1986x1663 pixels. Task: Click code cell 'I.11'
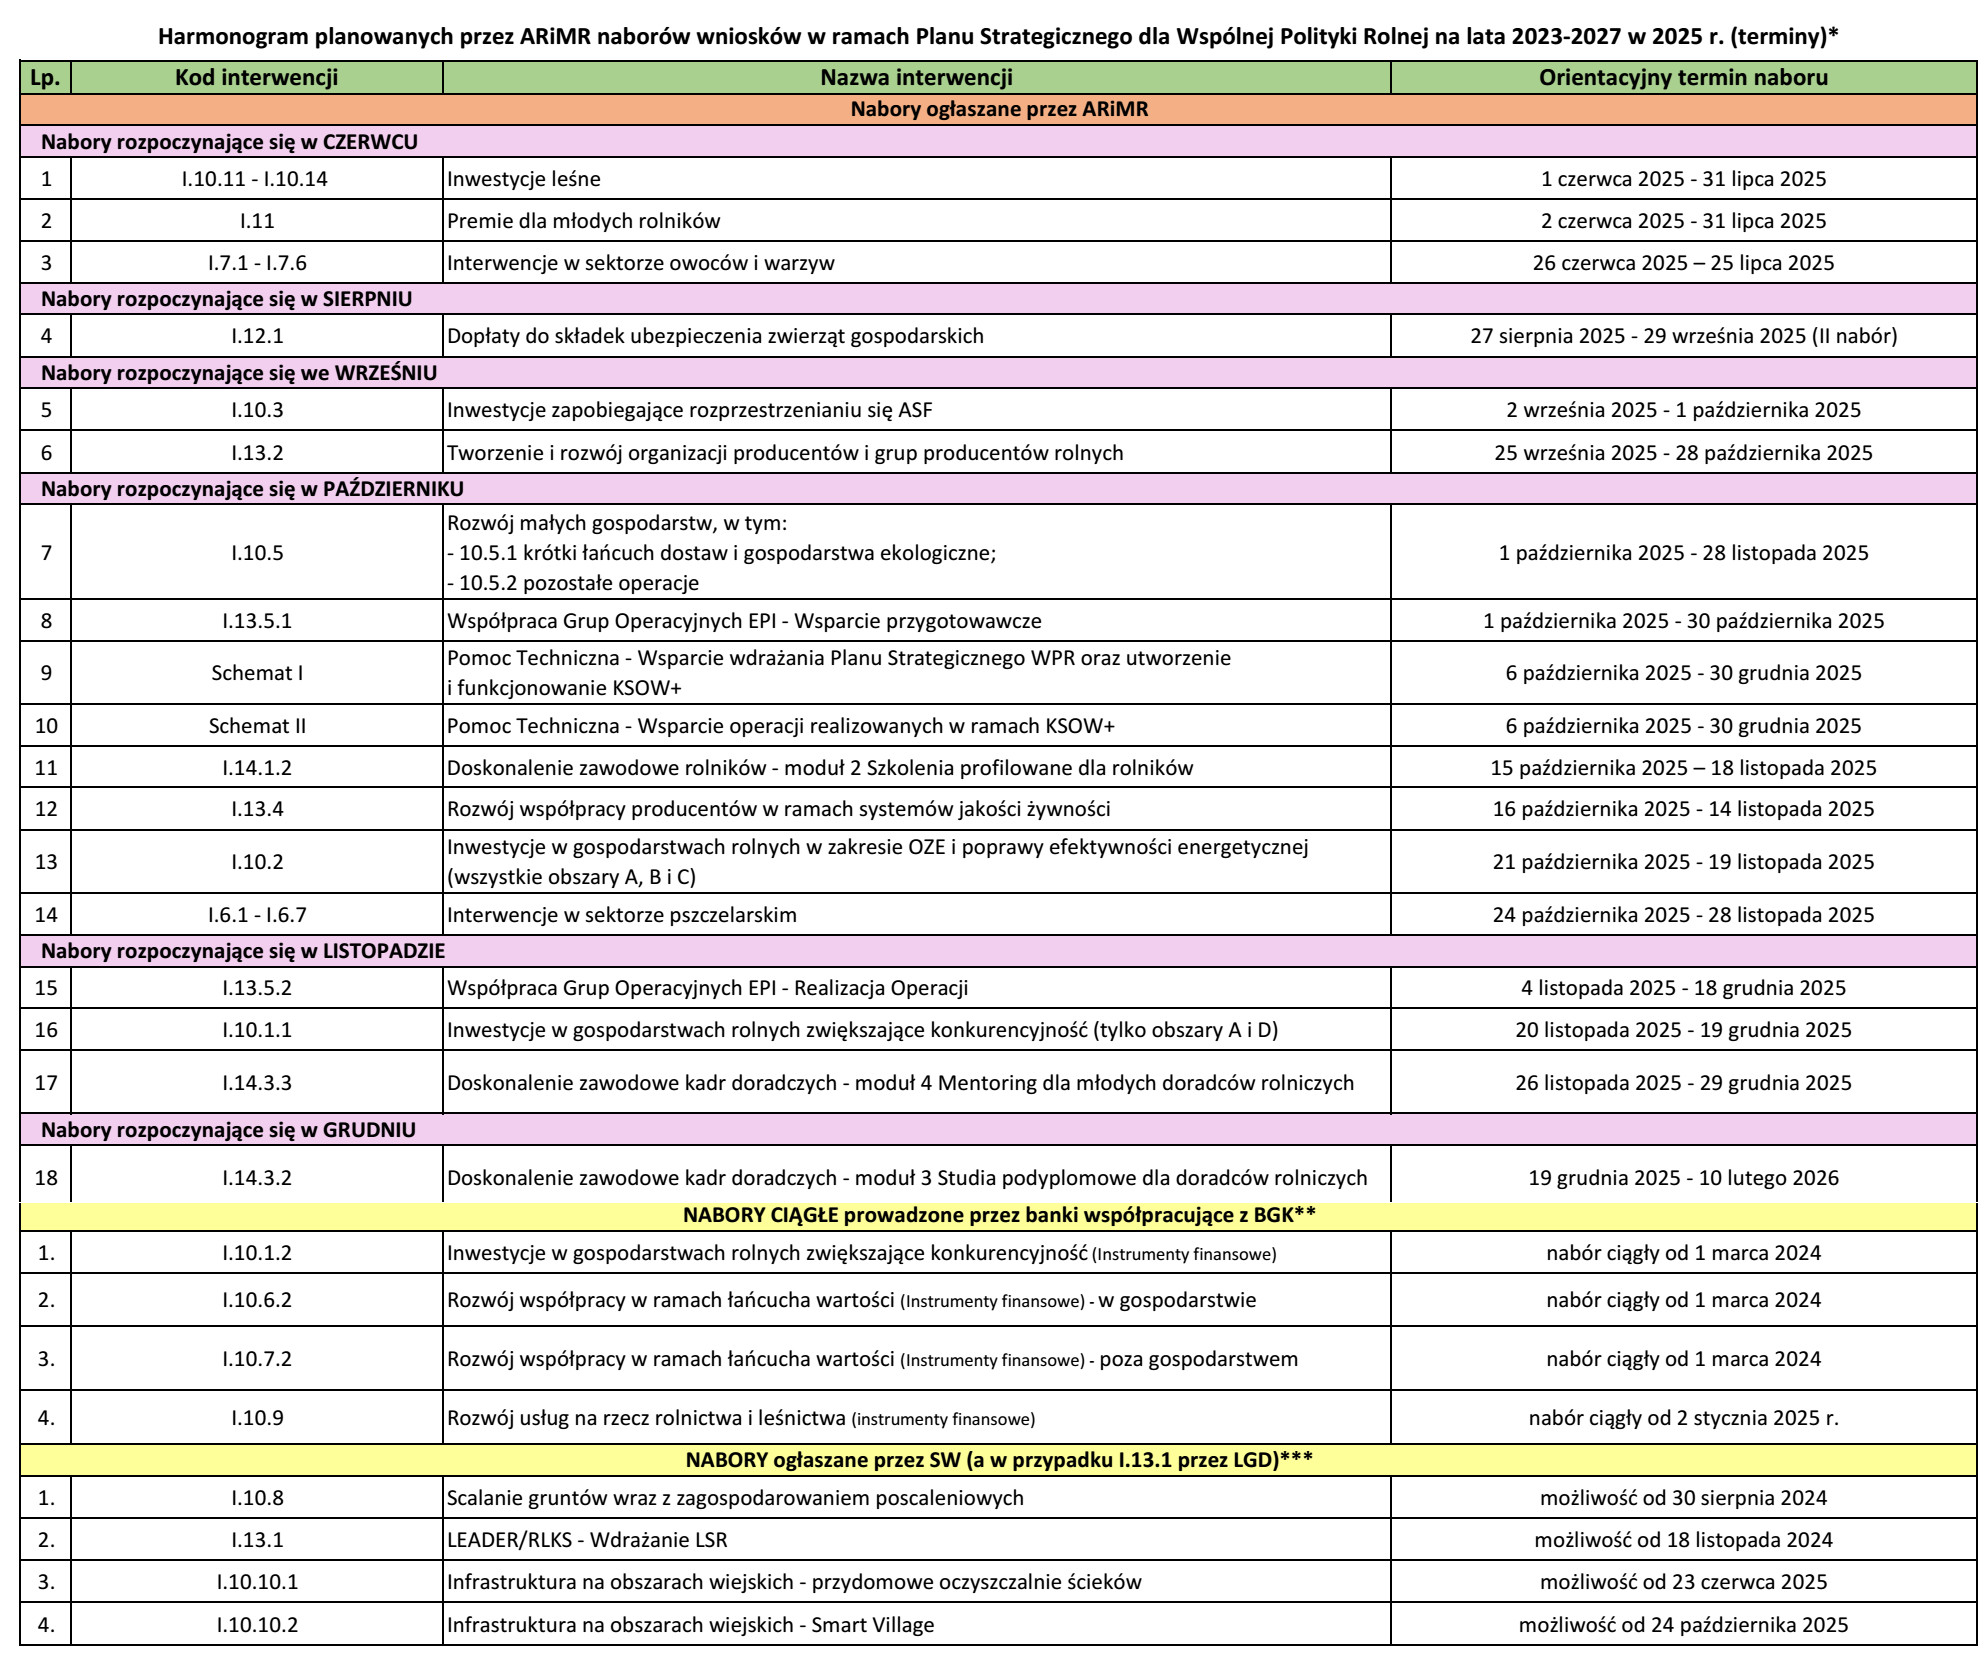click(x=256, y=221)
